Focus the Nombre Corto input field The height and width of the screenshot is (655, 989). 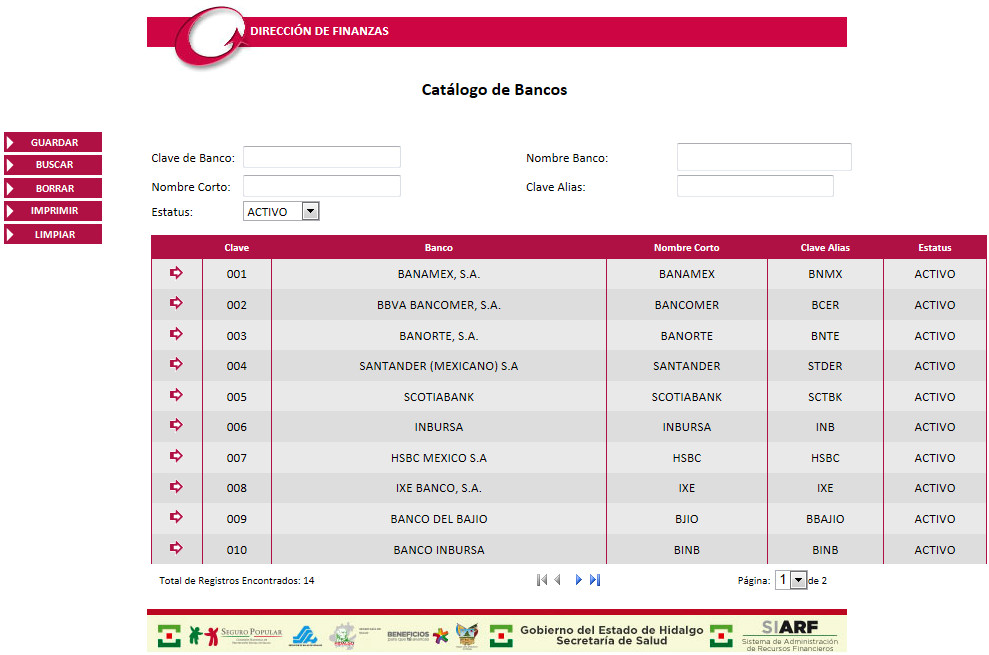coord(322,186)
